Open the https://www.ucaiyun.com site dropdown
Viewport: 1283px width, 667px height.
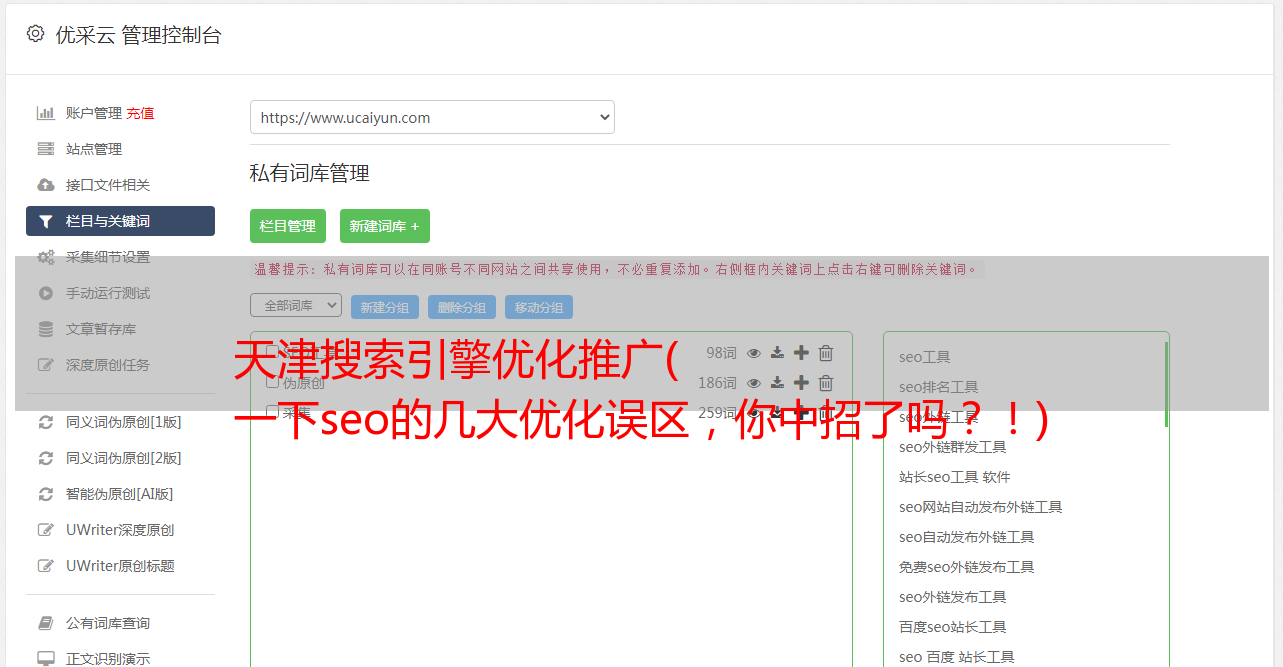[x=432, y=117]
